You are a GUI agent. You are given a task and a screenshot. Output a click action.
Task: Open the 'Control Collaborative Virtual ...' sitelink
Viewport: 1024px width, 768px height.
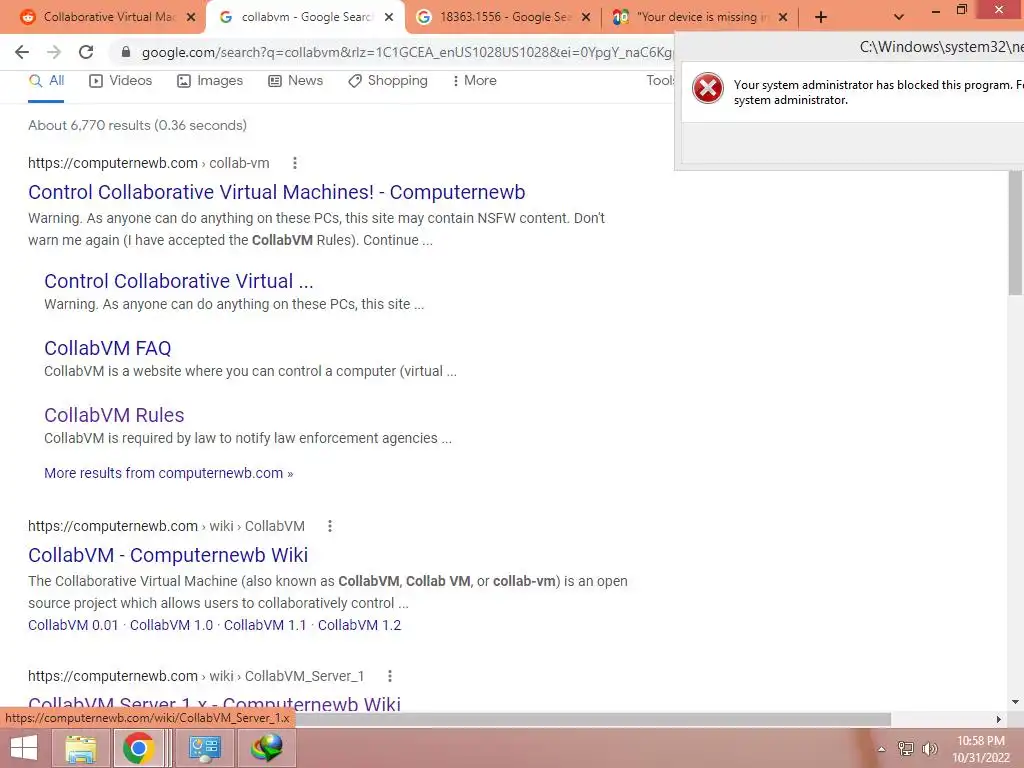[x=179, y=281]
